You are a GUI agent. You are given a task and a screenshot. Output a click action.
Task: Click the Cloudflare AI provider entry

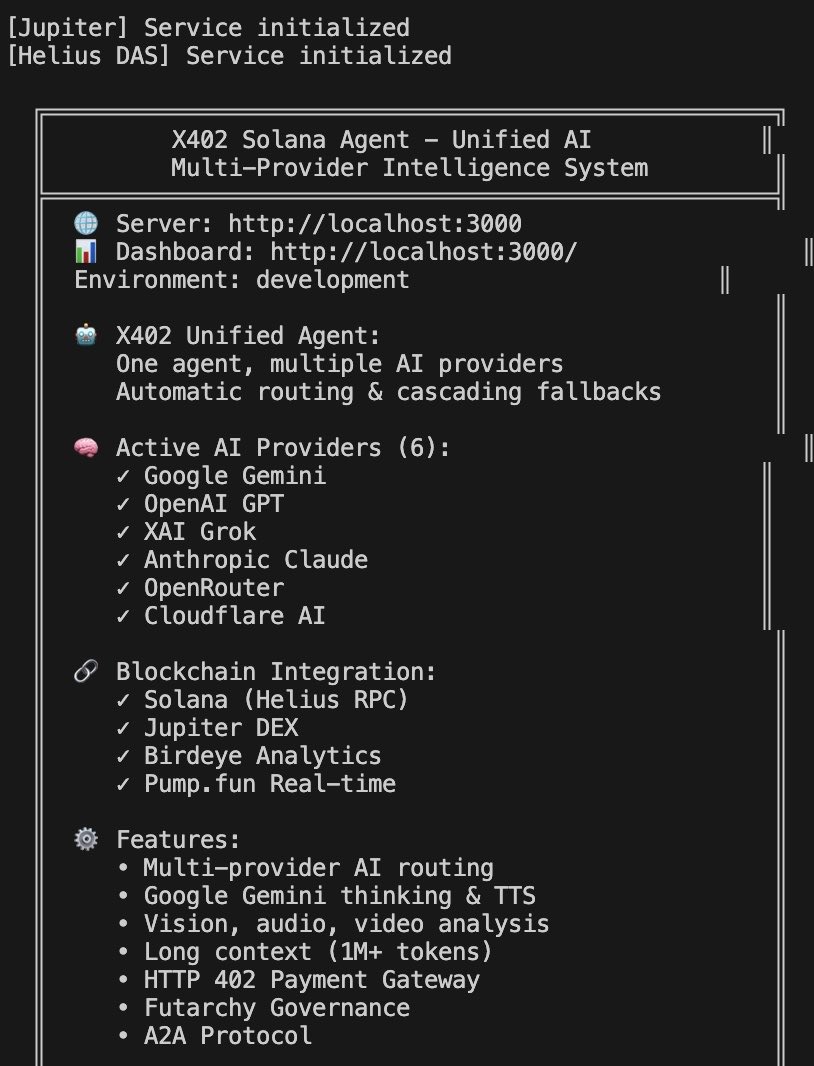click(x=235, y=616)
